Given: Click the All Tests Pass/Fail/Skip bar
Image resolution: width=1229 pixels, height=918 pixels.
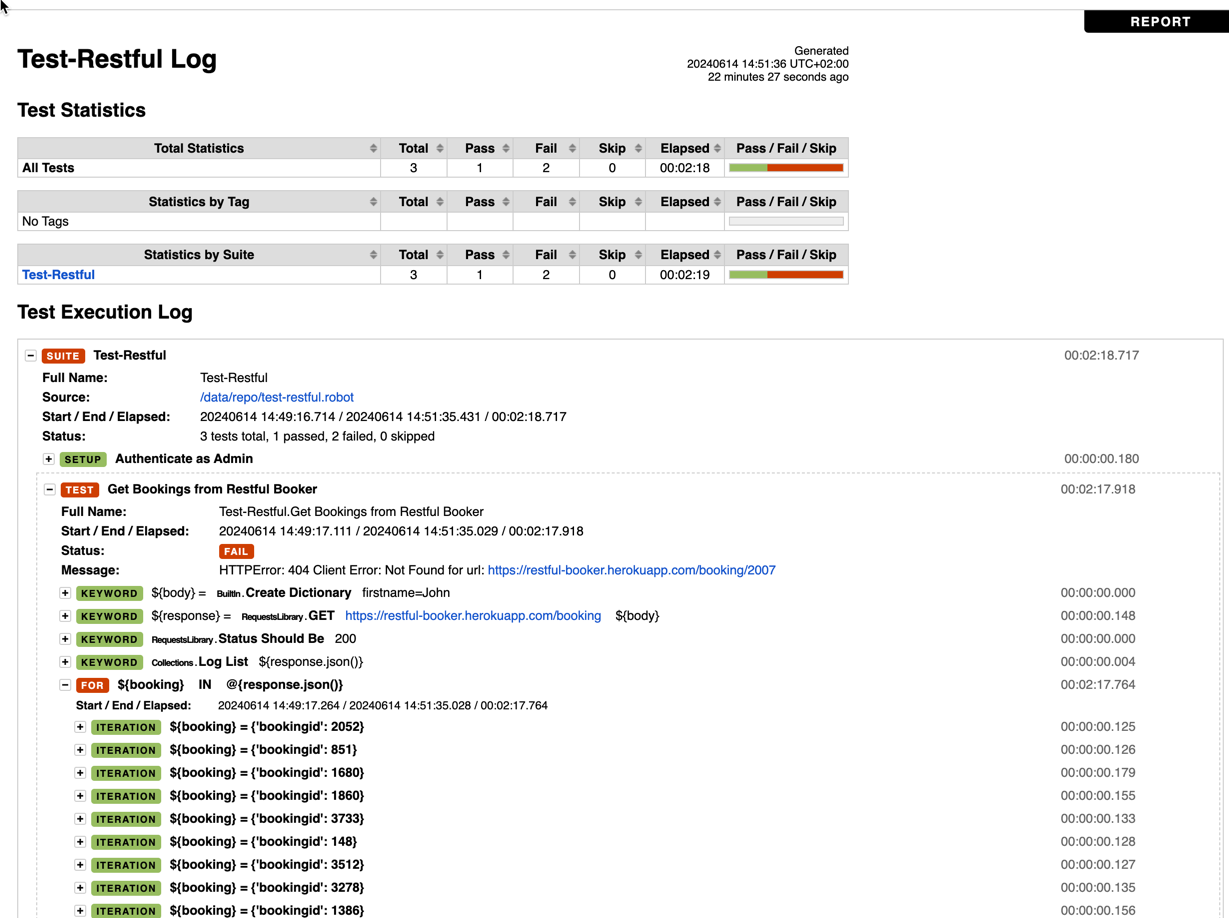Looking at the screenshot, I should pos(786,167).
